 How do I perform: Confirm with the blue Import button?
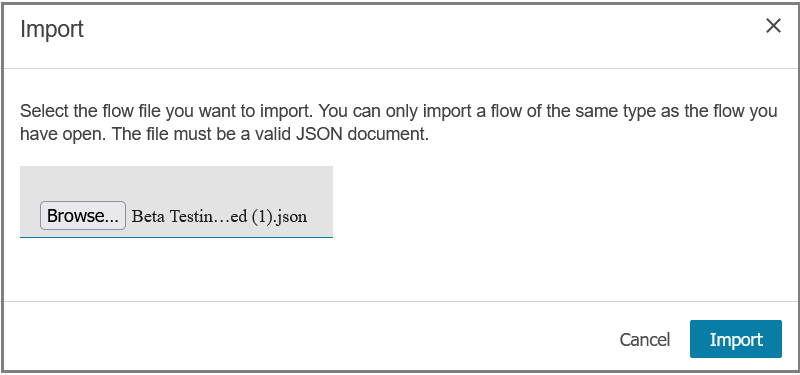[736, 339]
